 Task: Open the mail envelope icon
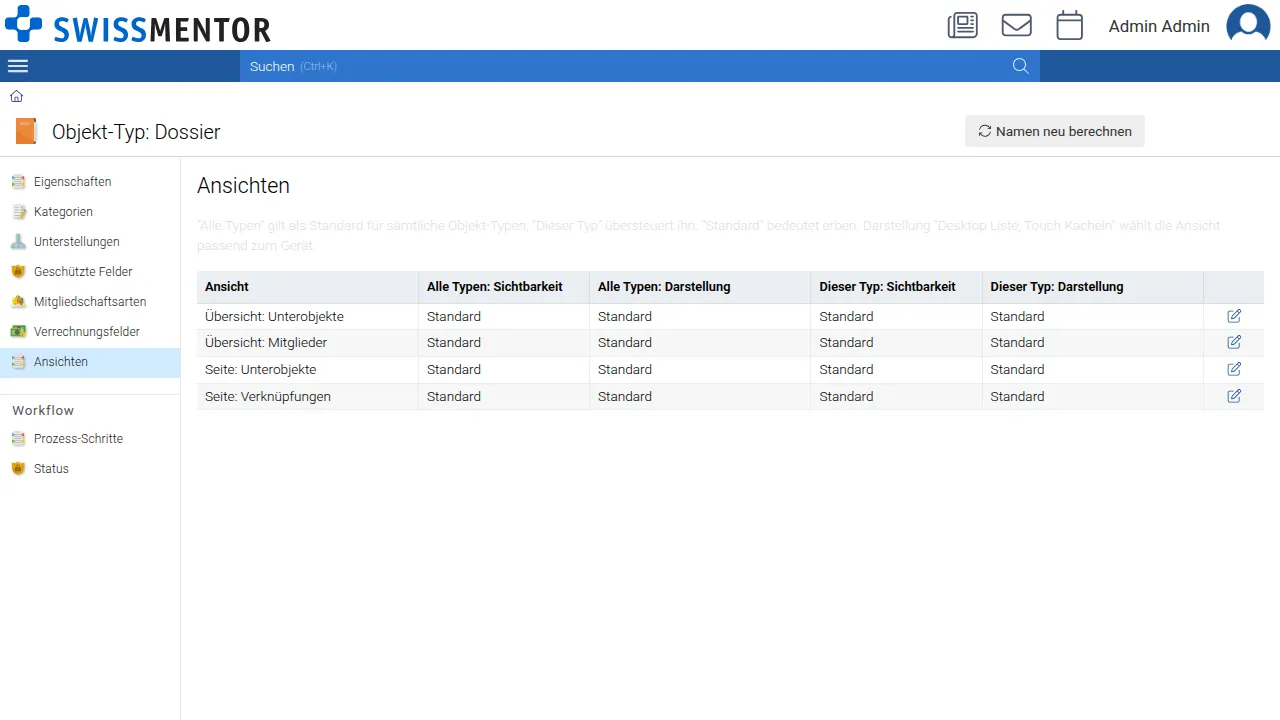click(x=1017, y=25)
